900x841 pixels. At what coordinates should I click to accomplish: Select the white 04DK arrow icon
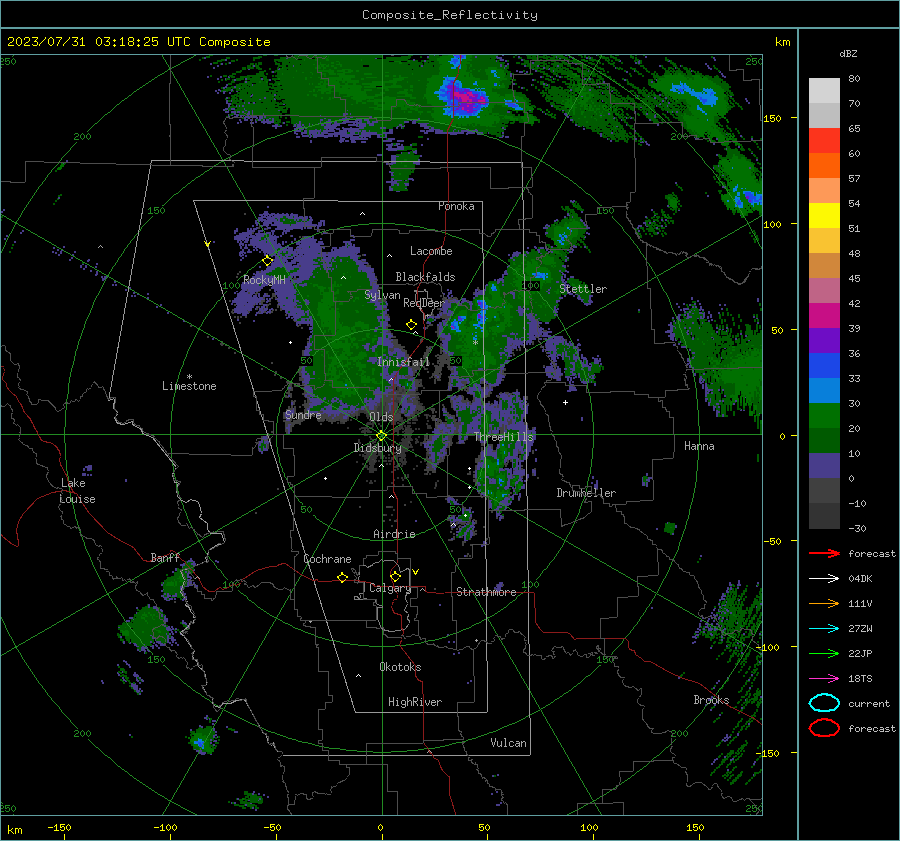(824, 579)
